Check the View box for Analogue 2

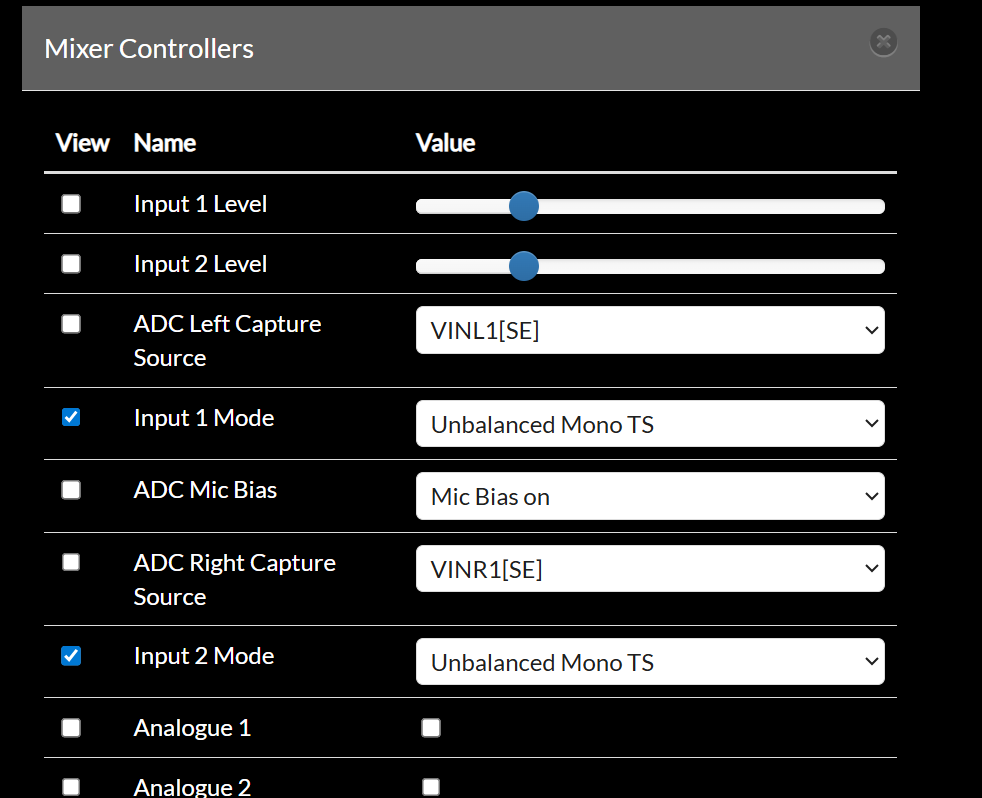pos(71,787)
